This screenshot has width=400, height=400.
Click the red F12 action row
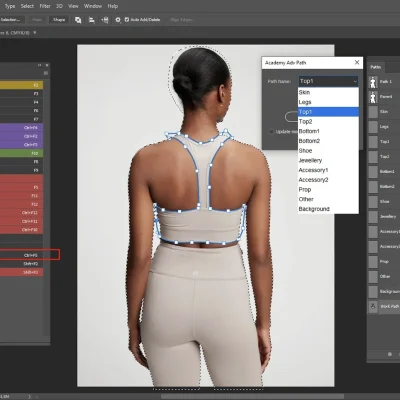point(21,204)
